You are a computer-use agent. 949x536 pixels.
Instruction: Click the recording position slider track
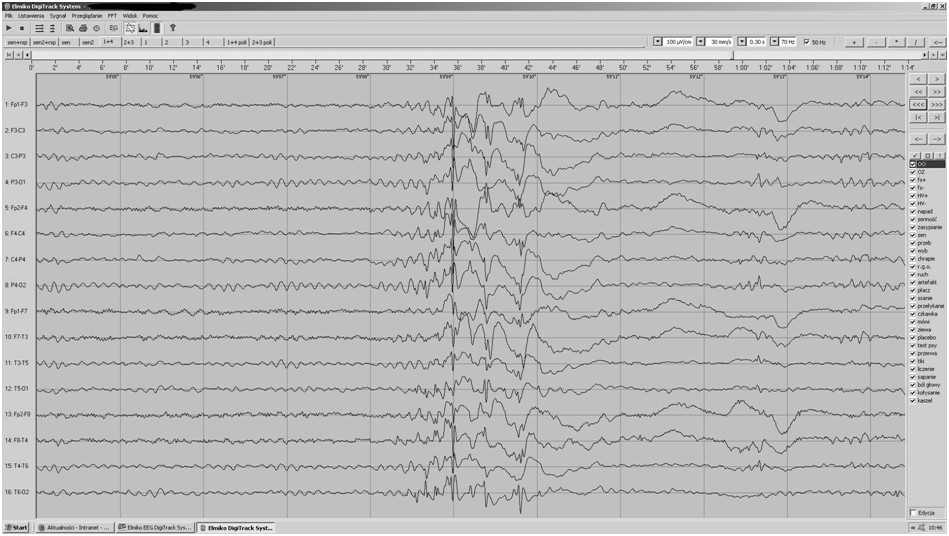tap(478, 55)
